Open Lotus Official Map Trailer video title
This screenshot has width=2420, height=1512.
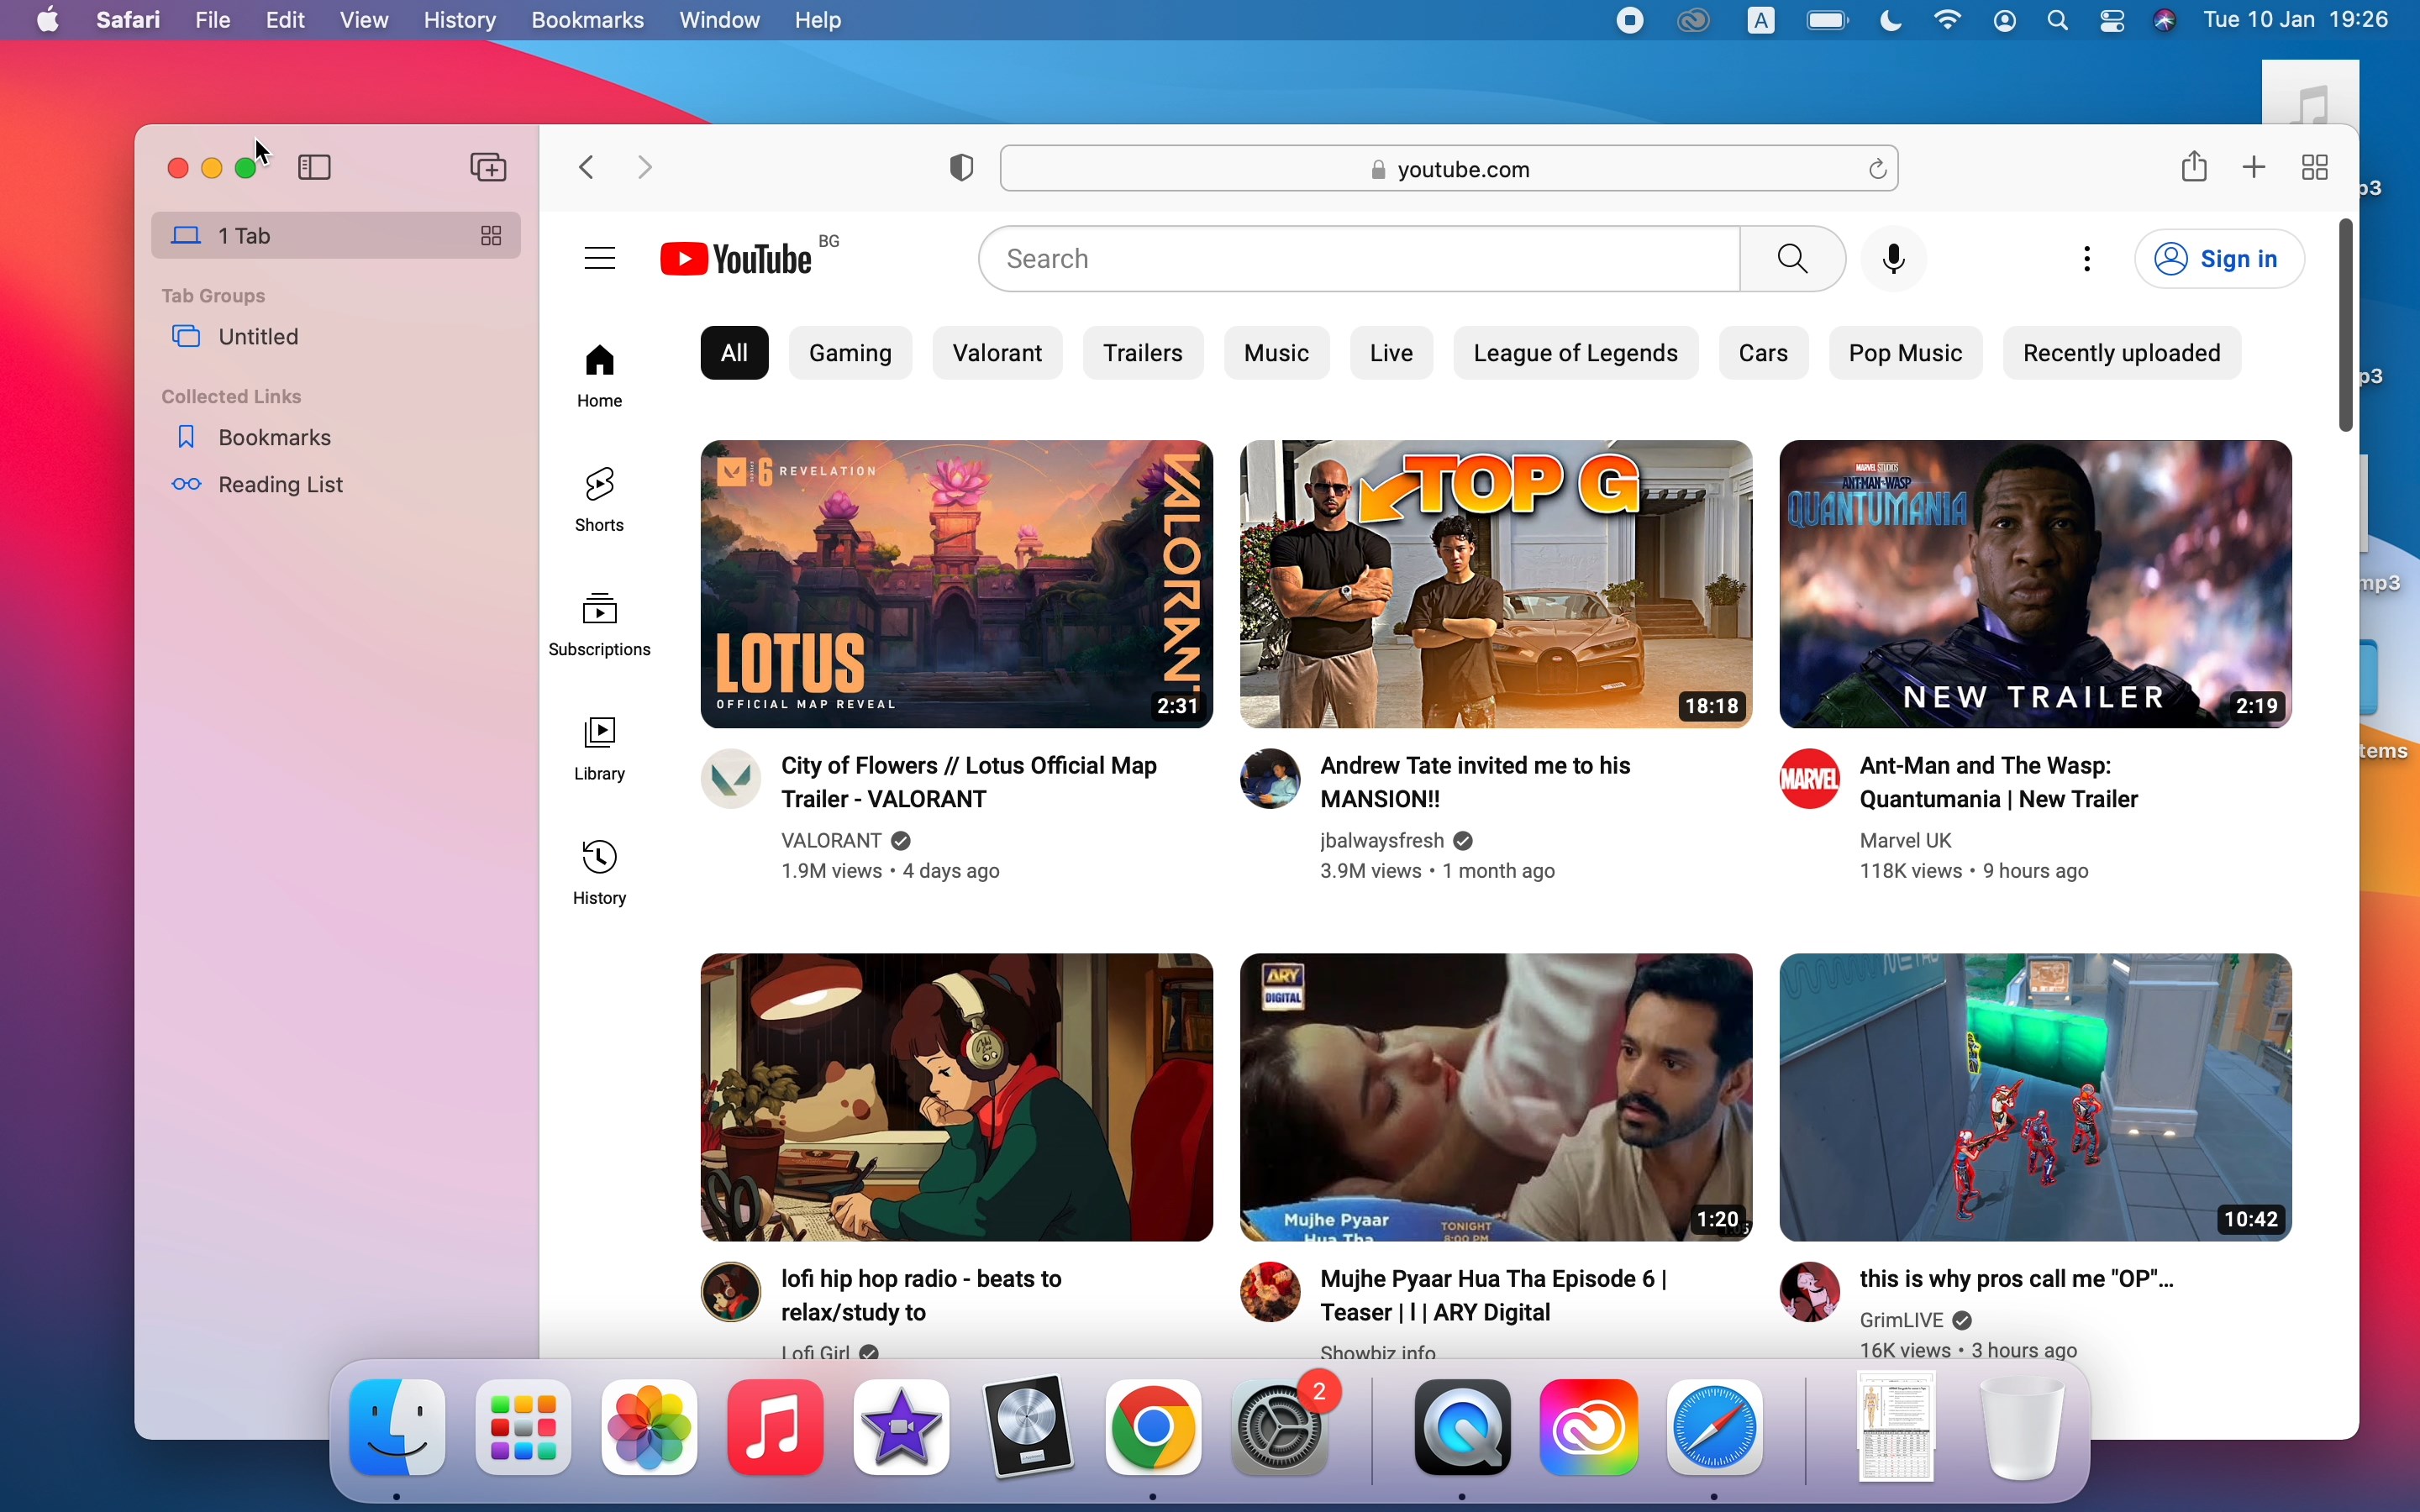tap(969, 782)
